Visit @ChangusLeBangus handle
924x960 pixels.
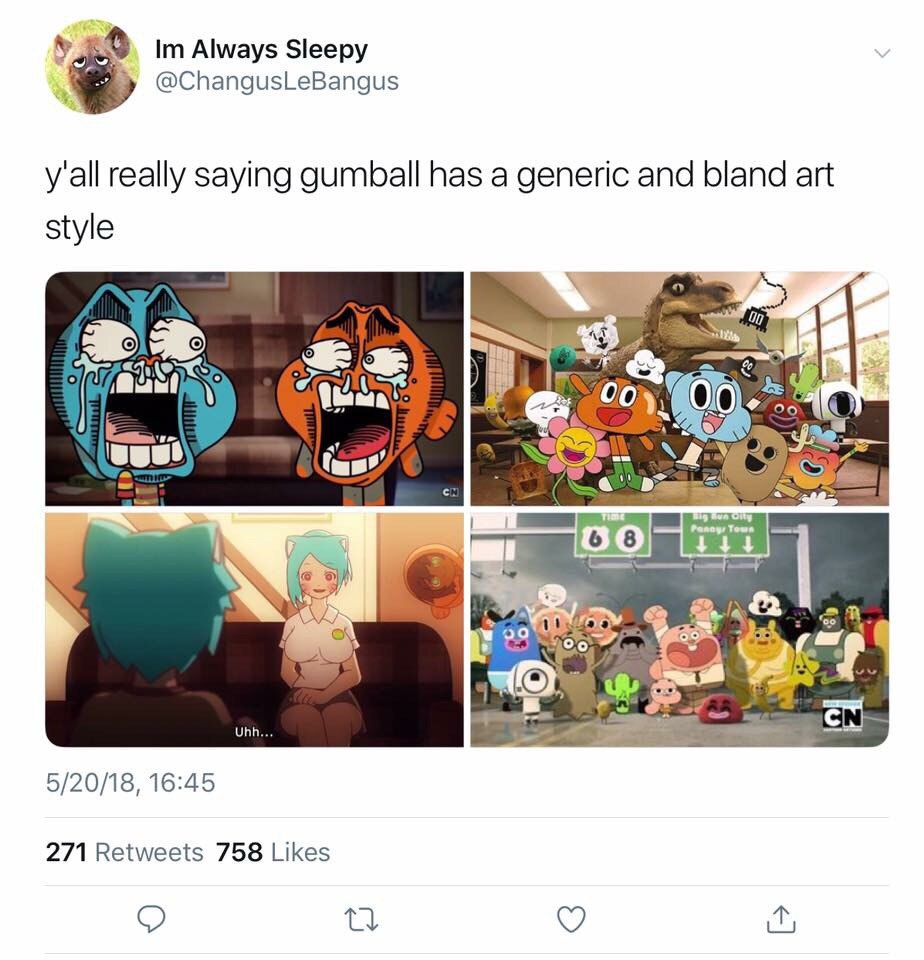[x=277, y=81]
